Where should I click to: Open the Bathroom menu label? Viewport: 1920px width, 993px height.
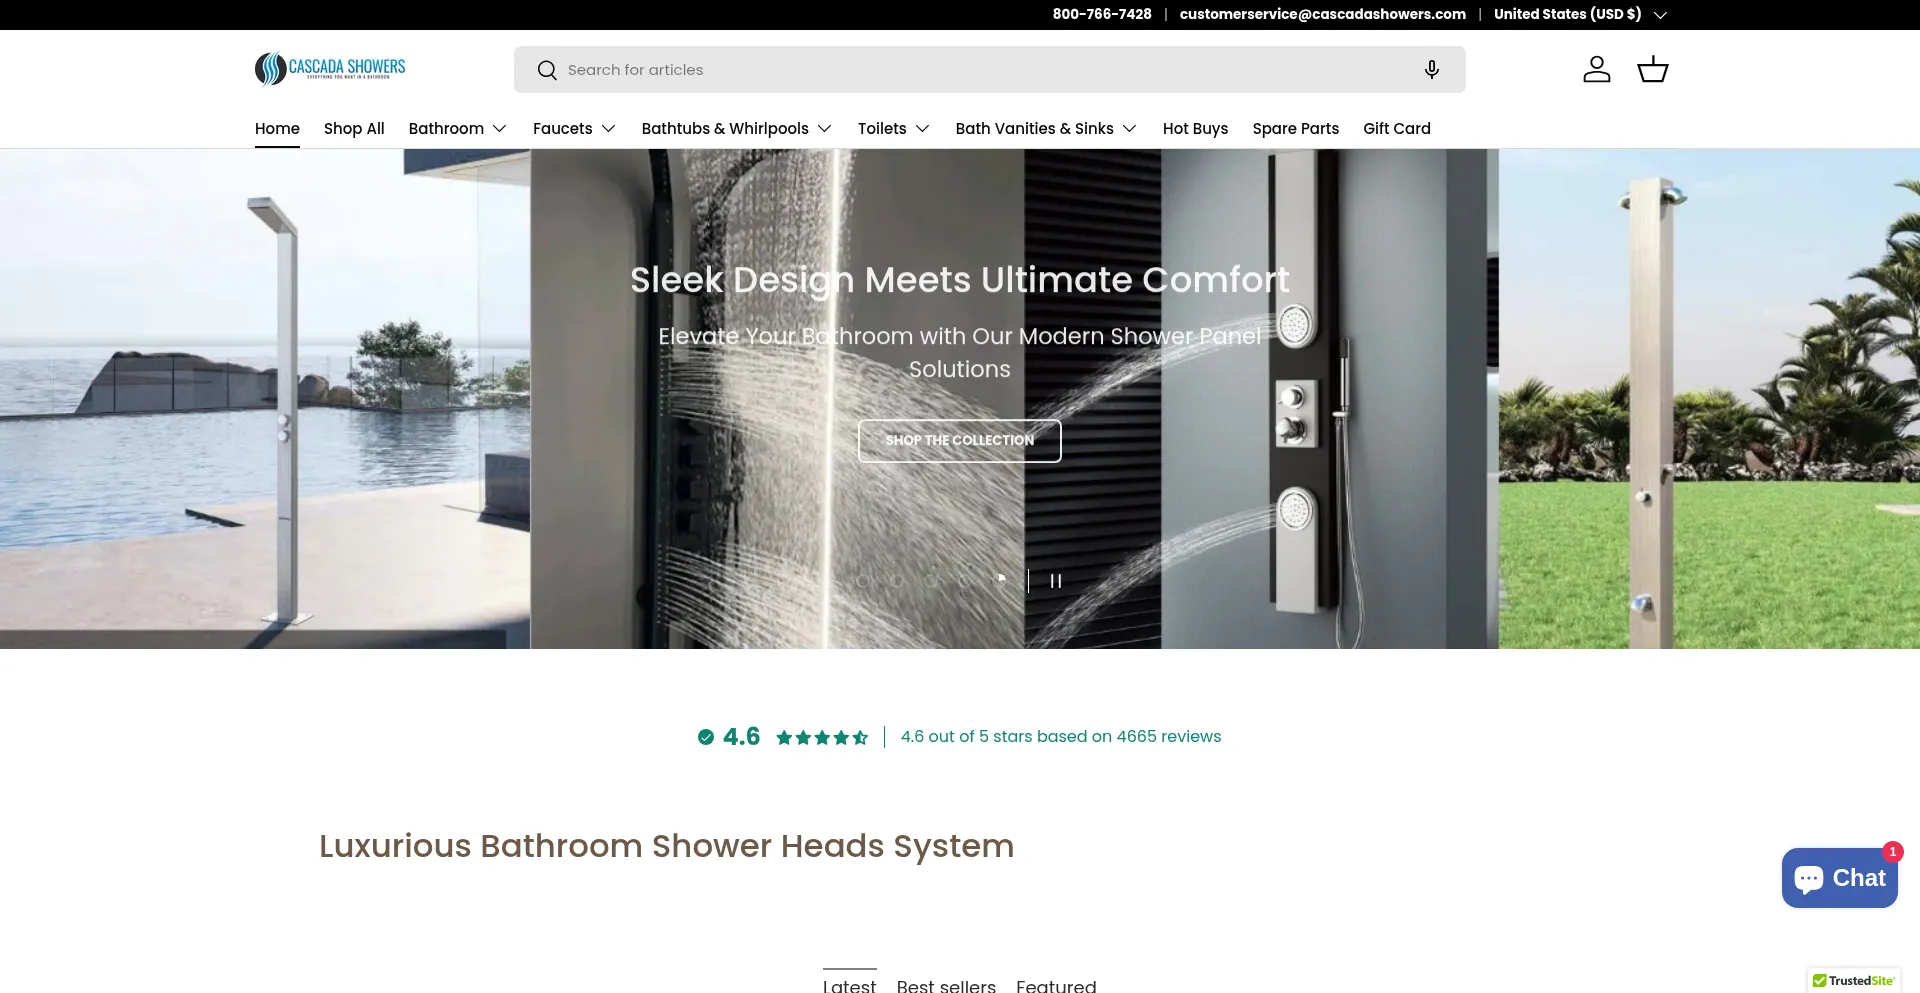tap(446, 128)
